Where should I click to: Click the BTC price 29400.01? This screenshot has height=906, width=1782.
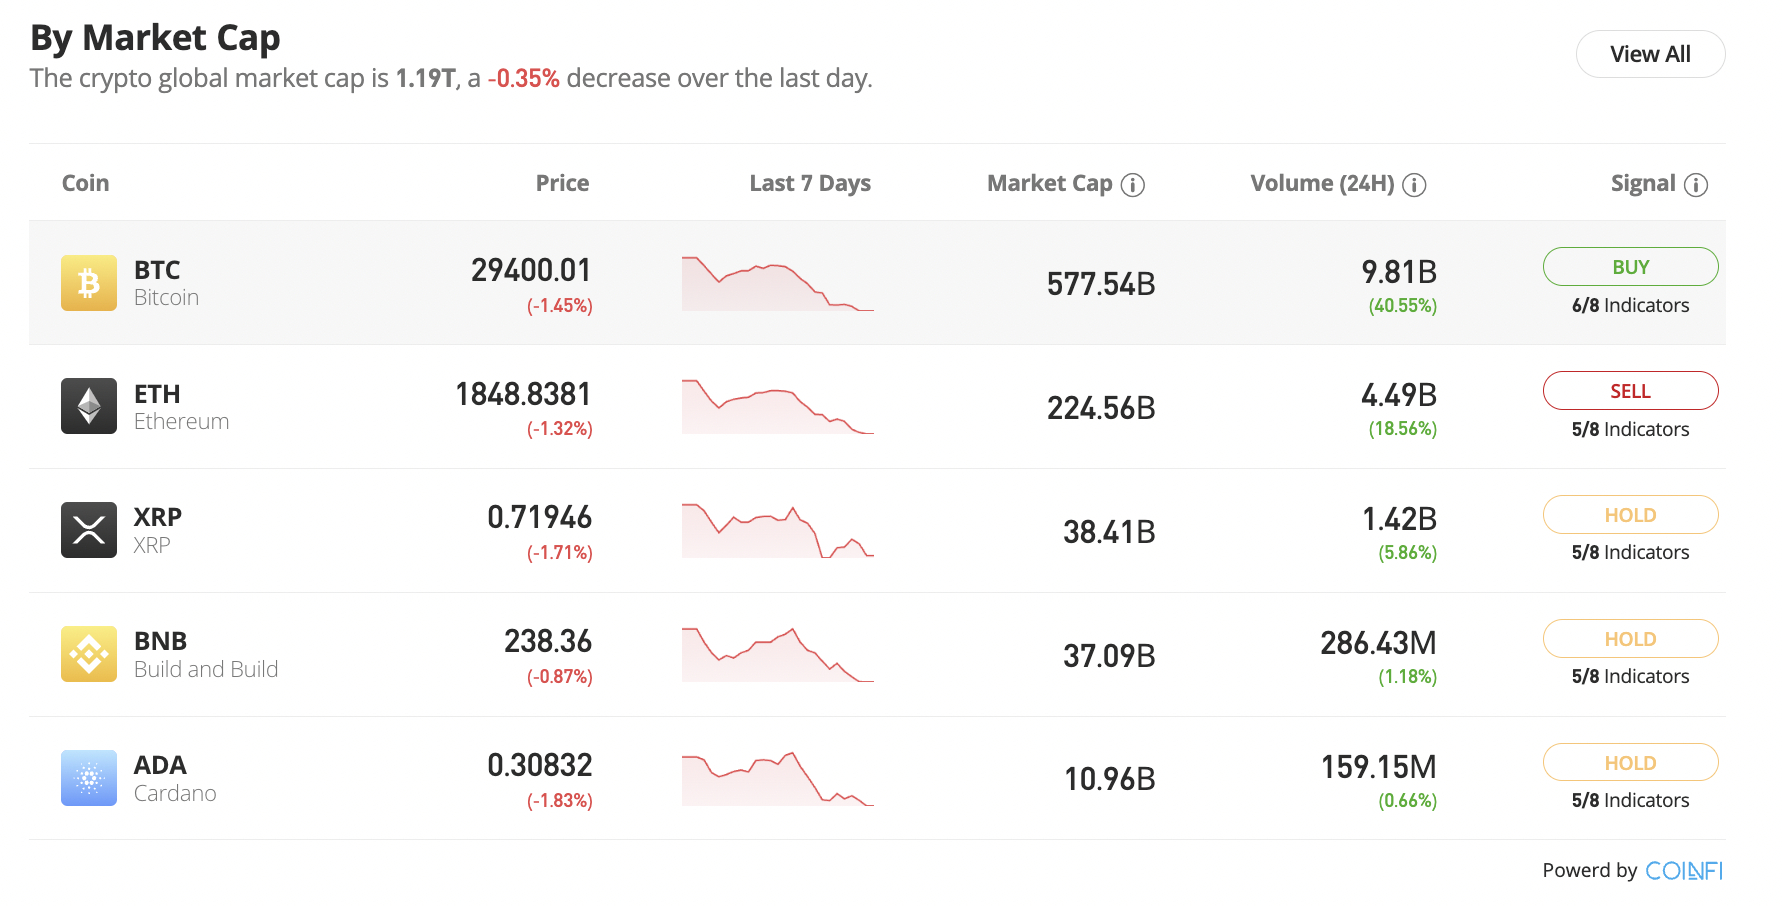point(531,270)
